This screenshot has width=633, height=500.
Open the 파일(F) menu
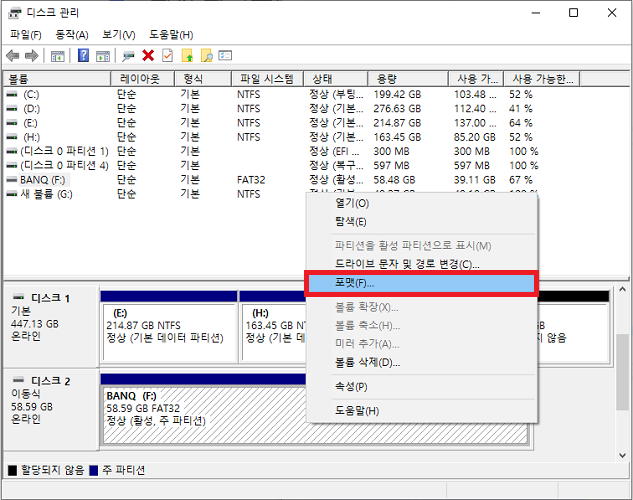[x=26, y=35]
